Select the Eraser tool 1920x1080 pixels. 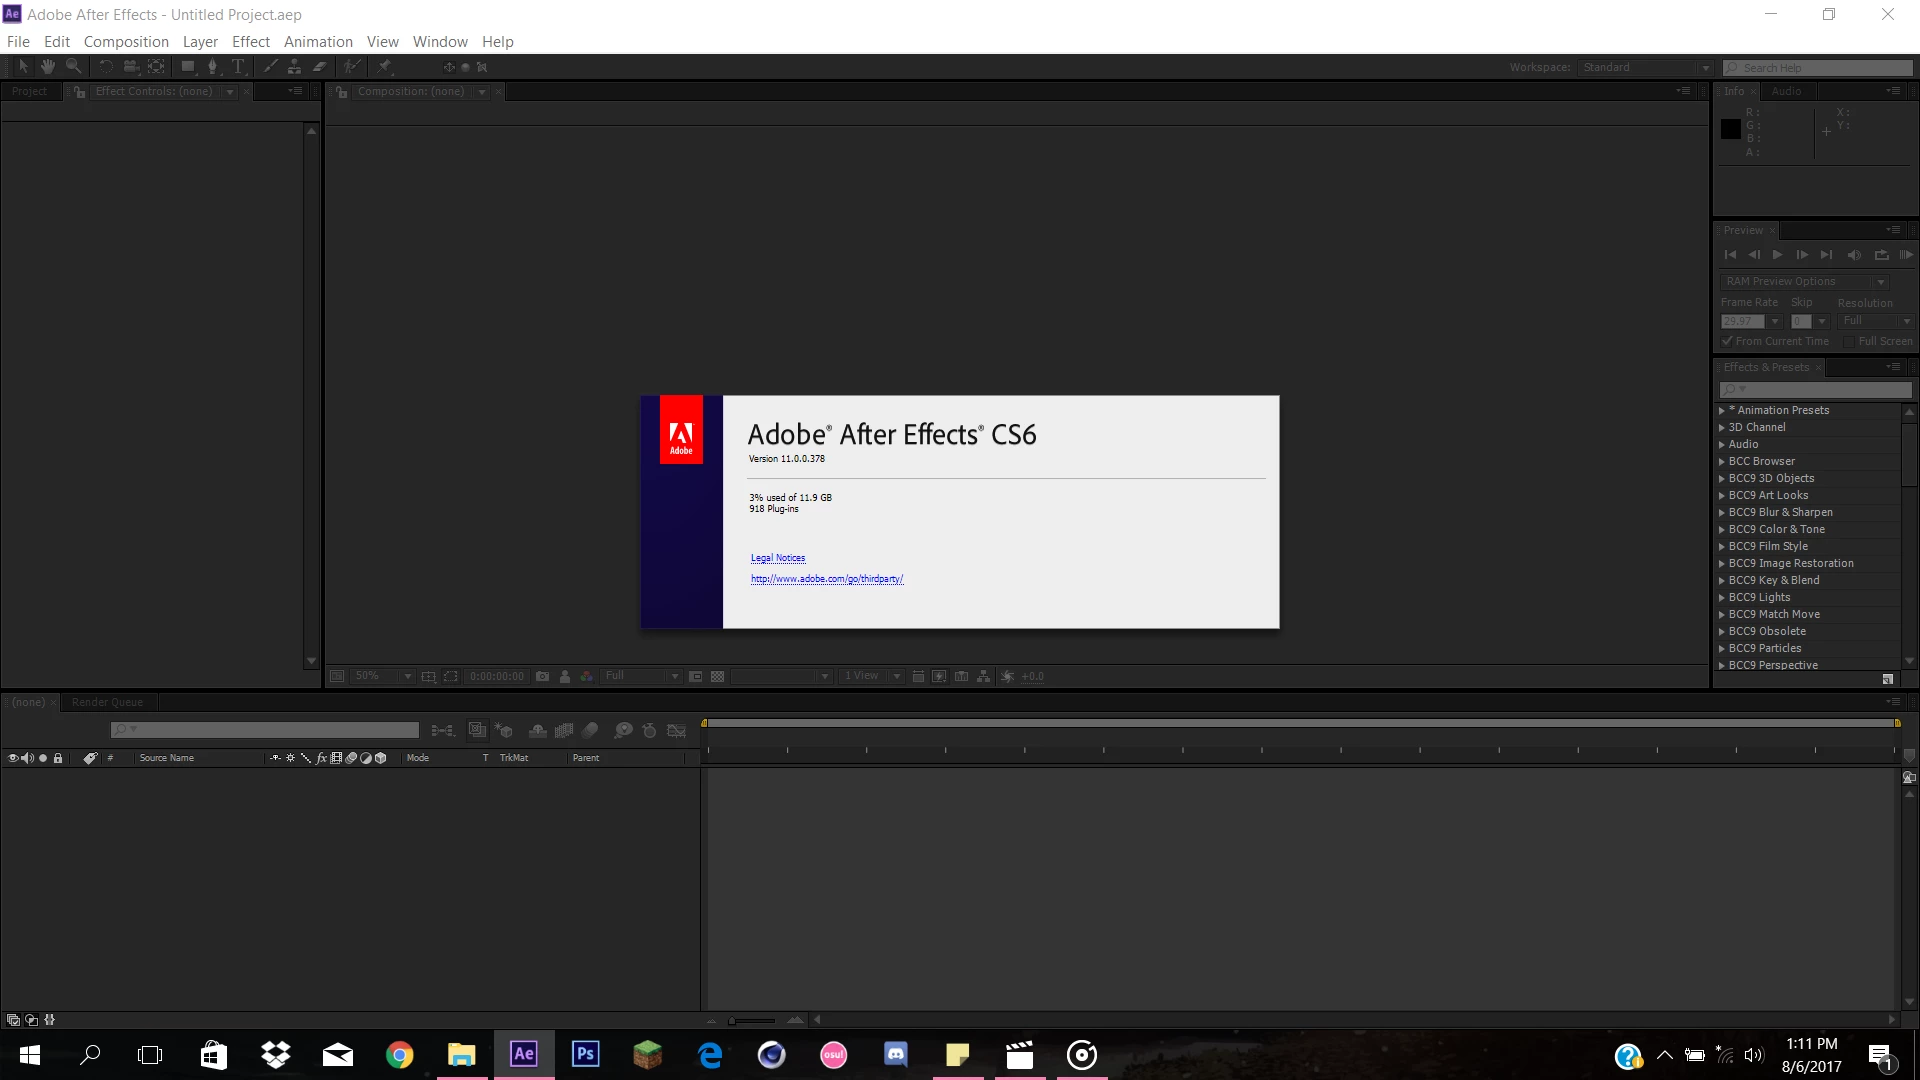[320, 67]
